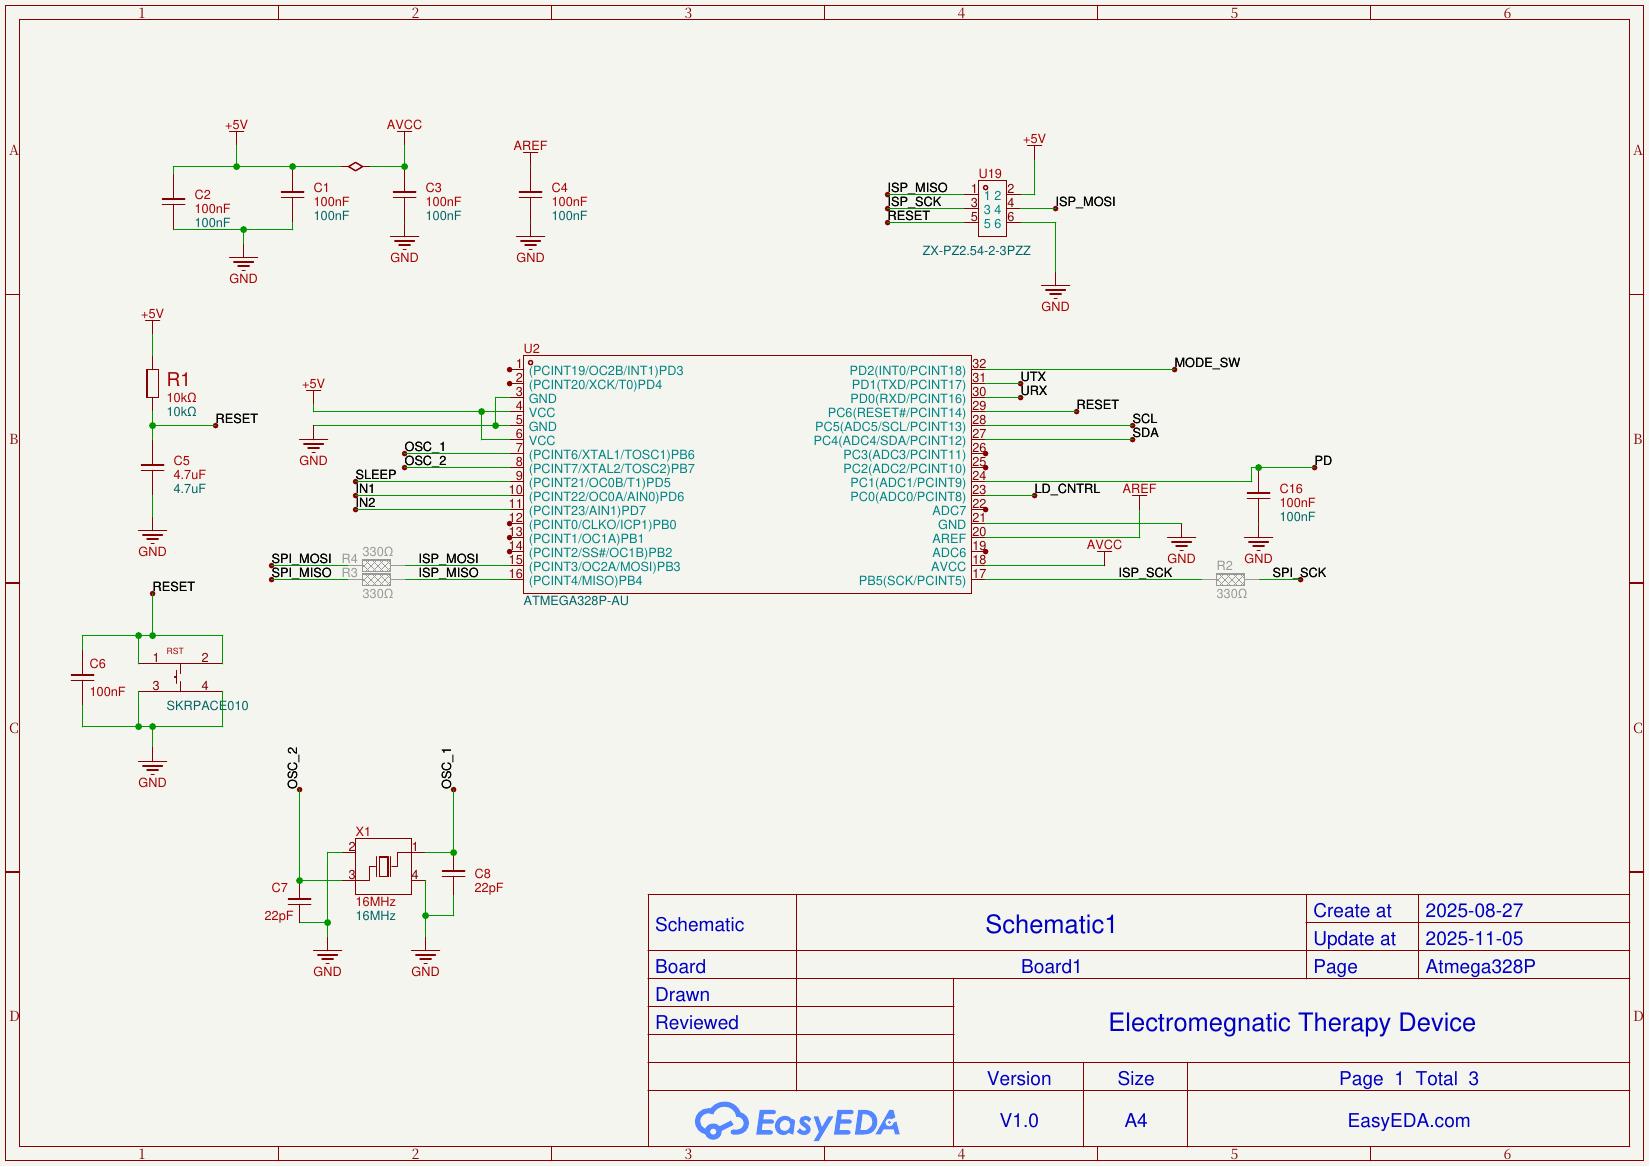Select the R1 resistor symbol

[x=152, y=383]
